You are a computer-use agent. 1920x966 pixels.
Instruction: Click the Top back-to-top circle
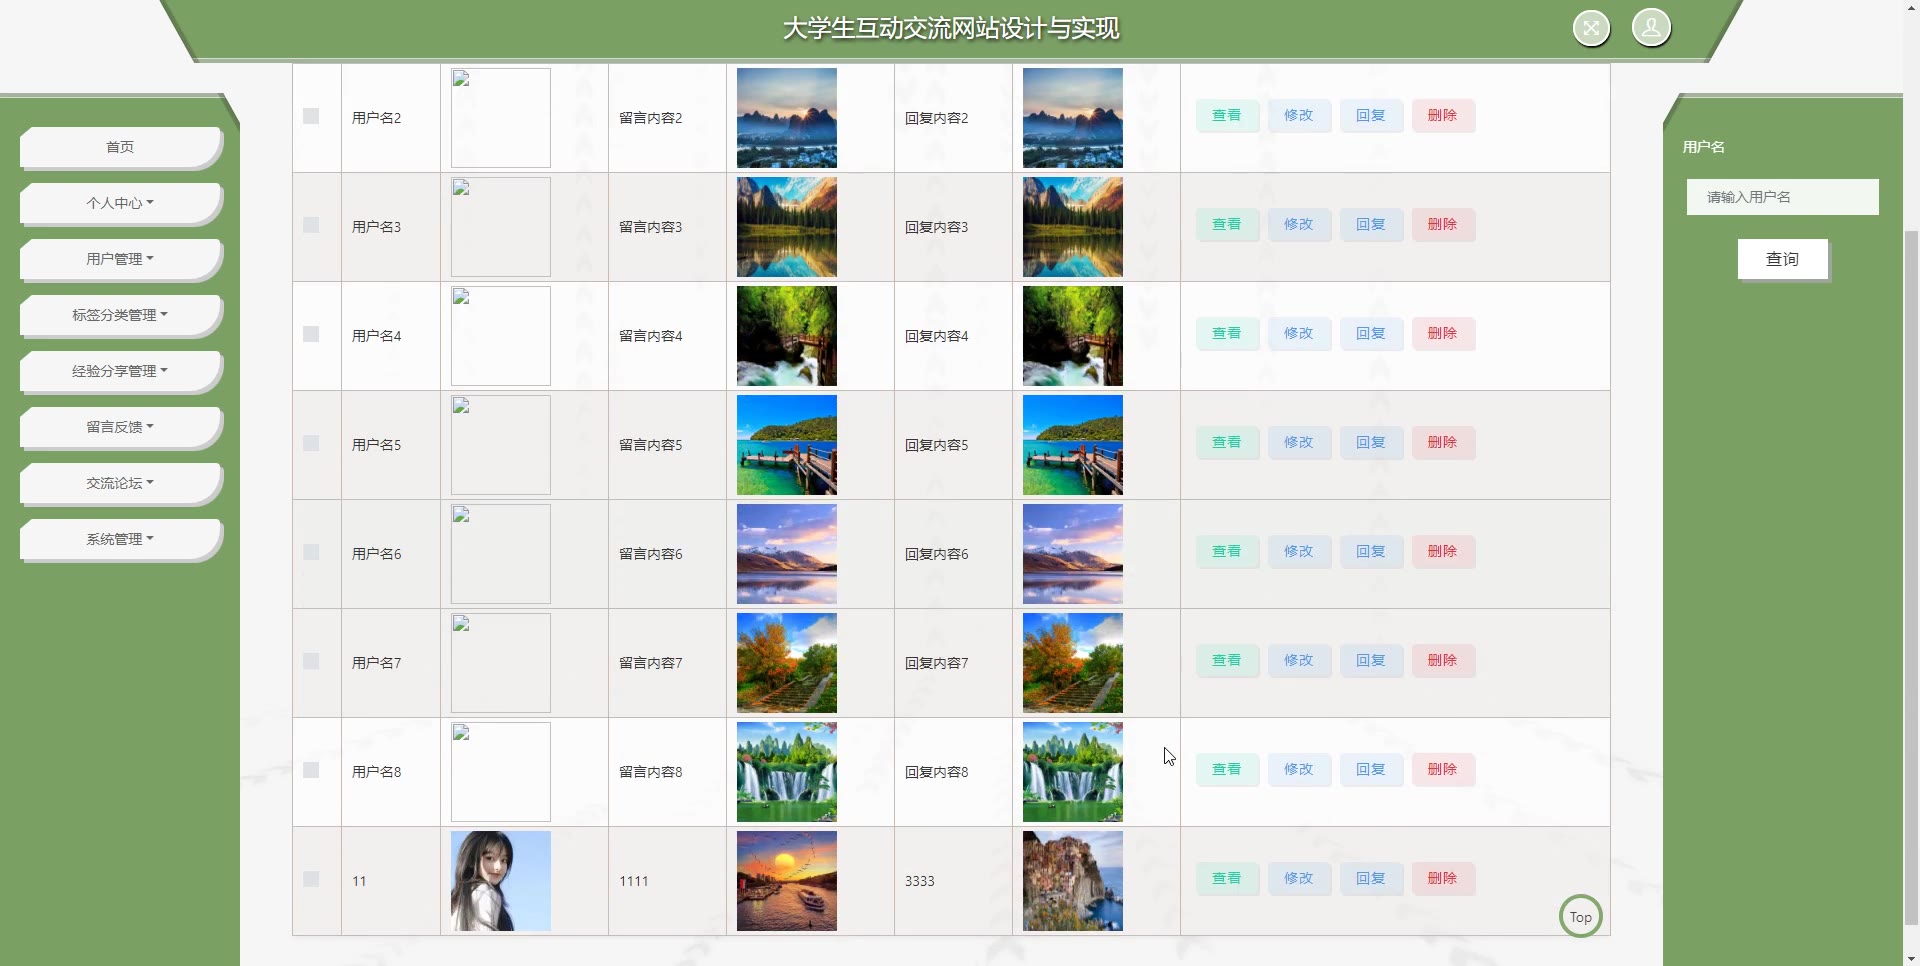[x=1581, y=916]
